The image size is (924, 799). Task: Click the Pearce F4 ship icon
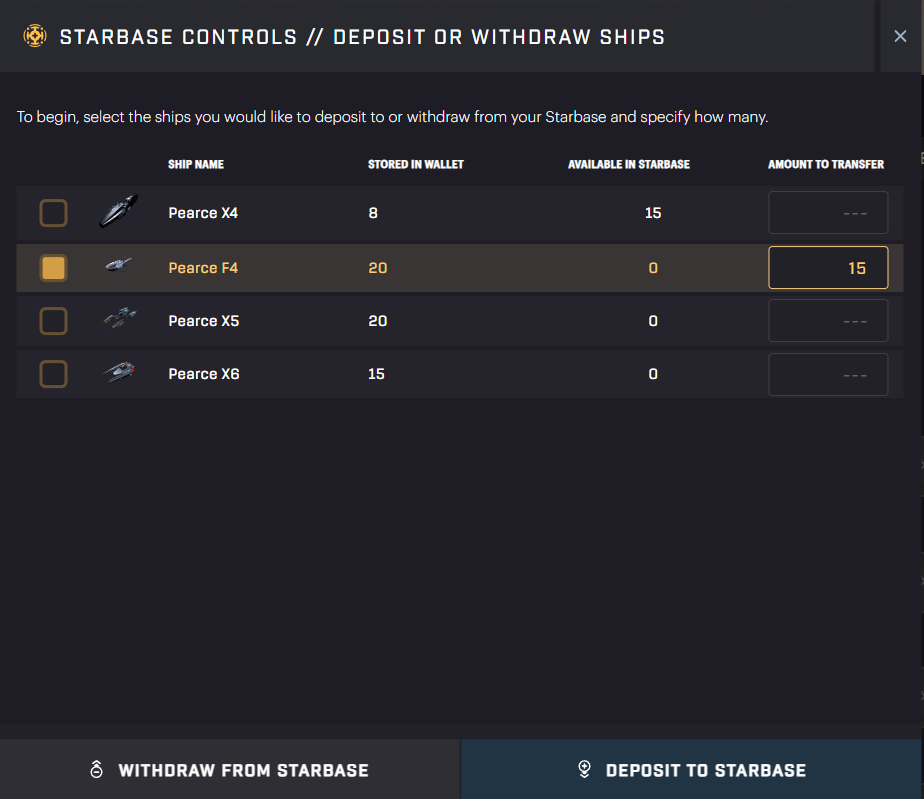(119, 266)
